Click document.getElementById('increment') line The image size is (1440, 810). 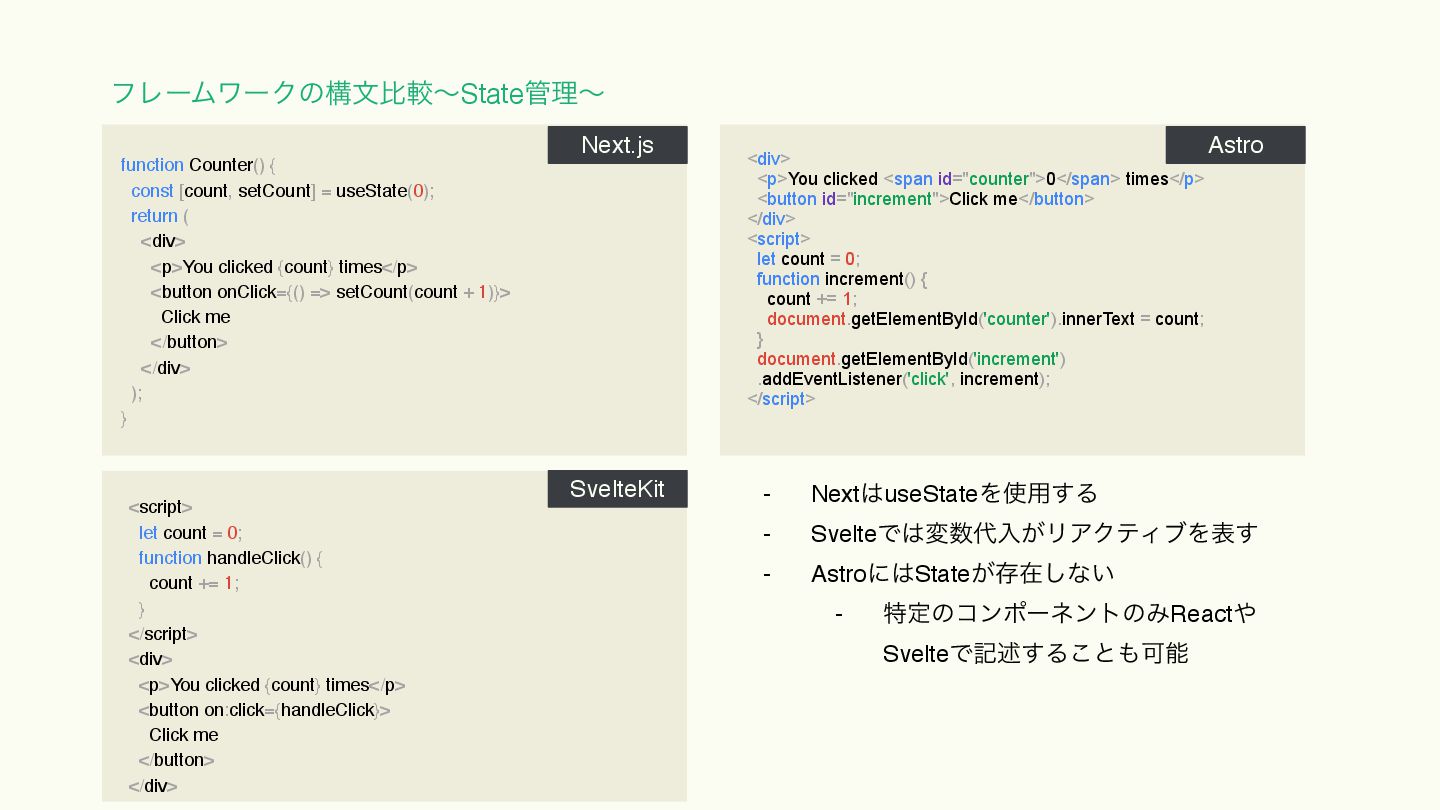click(x=911, y=359)
